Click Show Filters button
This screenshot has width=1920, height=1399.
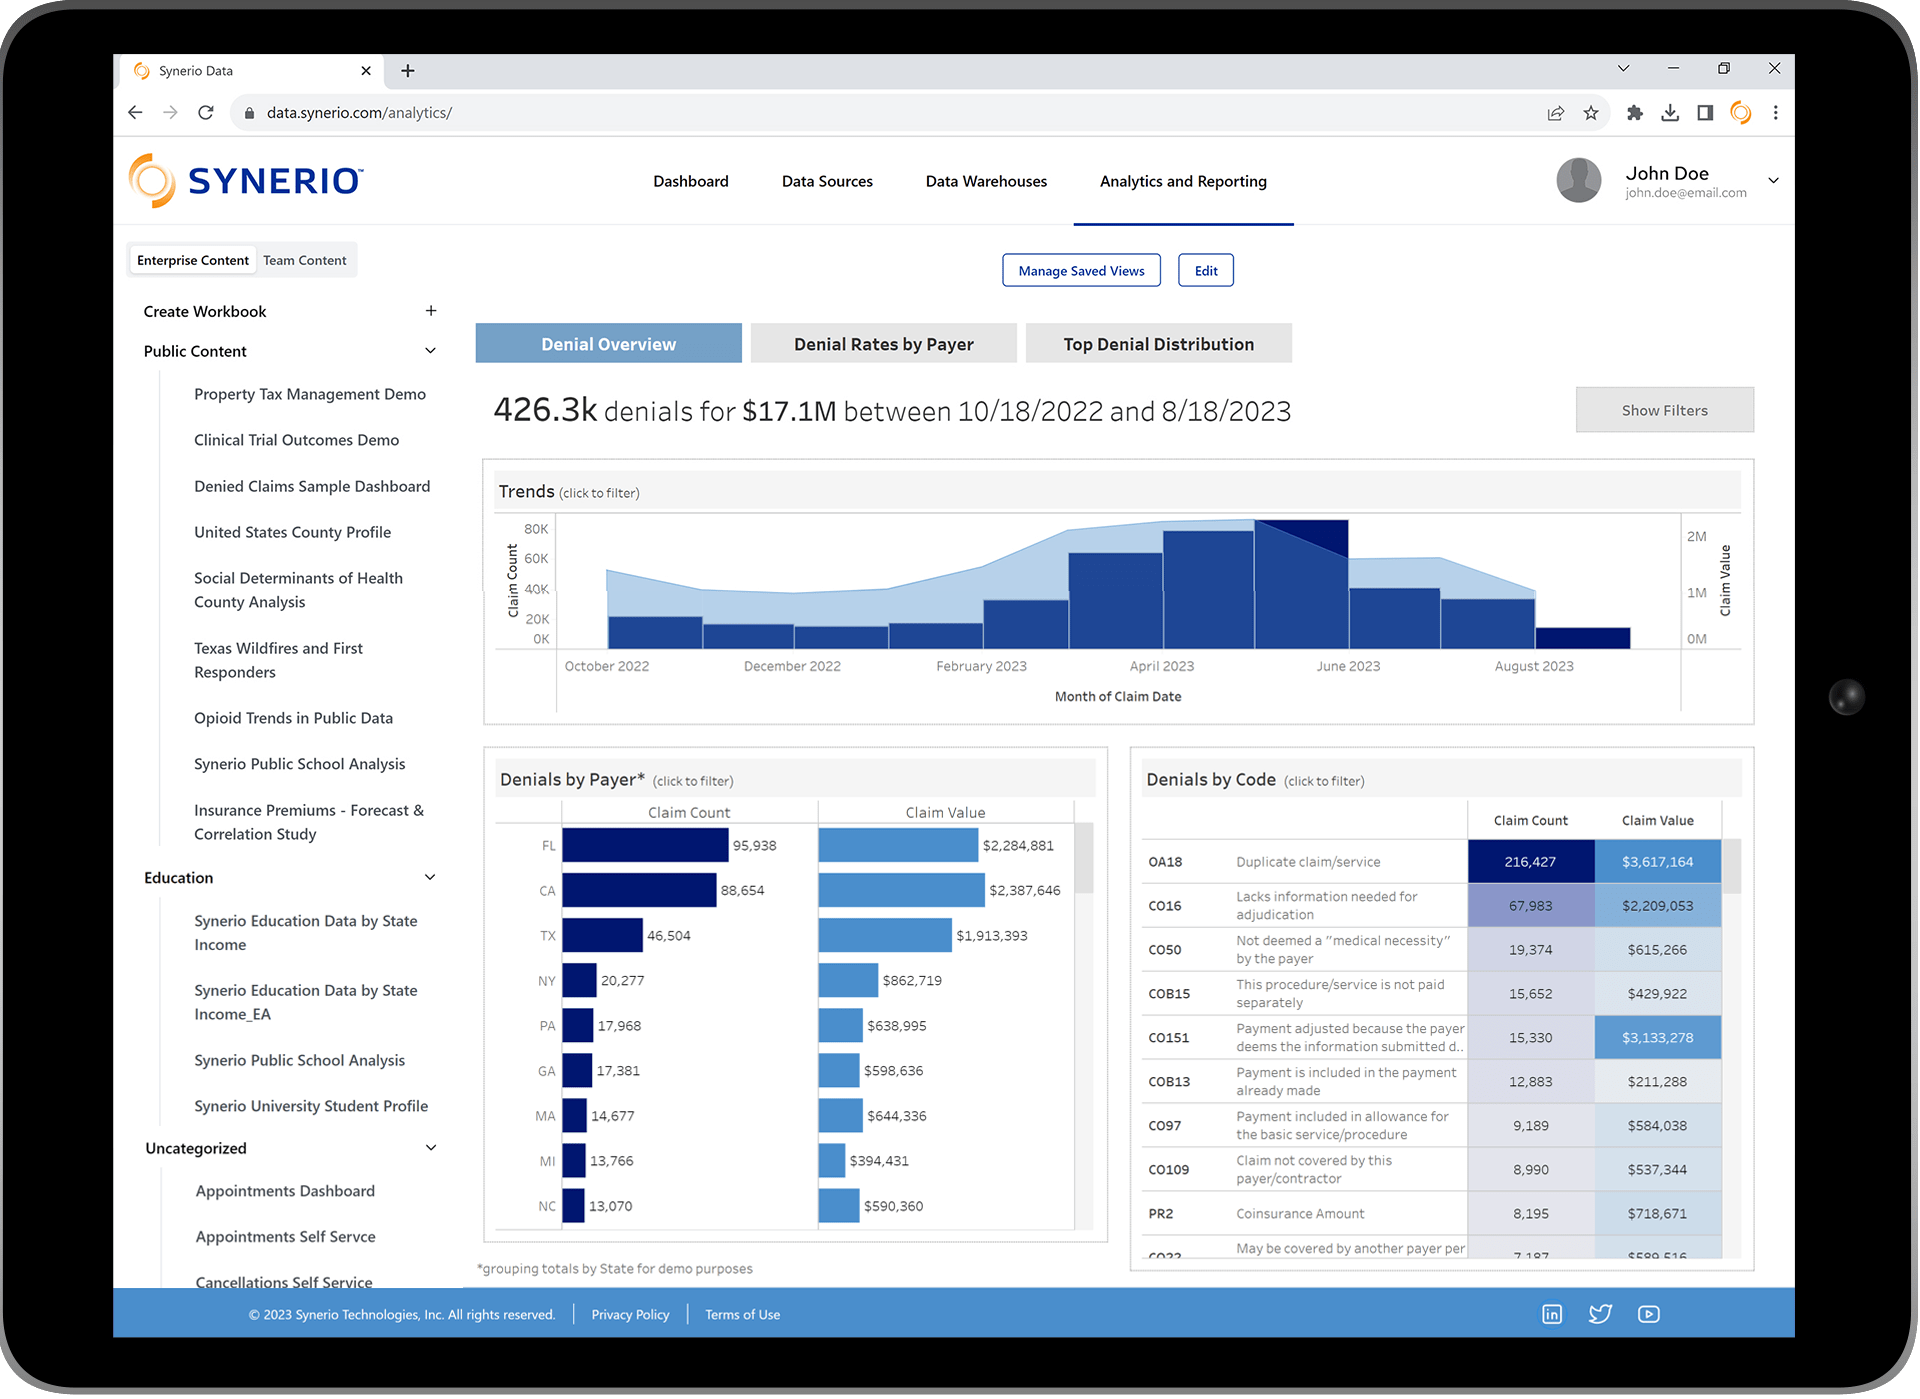pyautogui.click(x=1664, y=410)
